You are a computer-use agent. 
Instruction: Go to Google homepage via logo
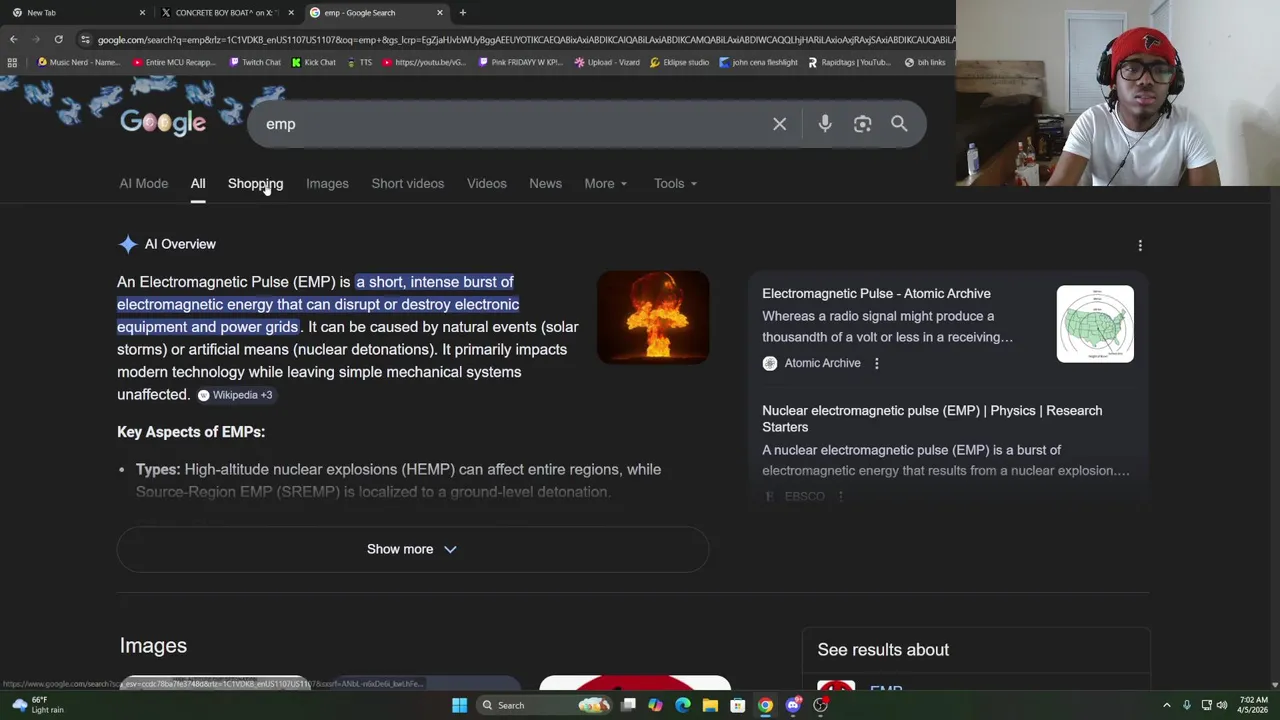tap(163, 123)
